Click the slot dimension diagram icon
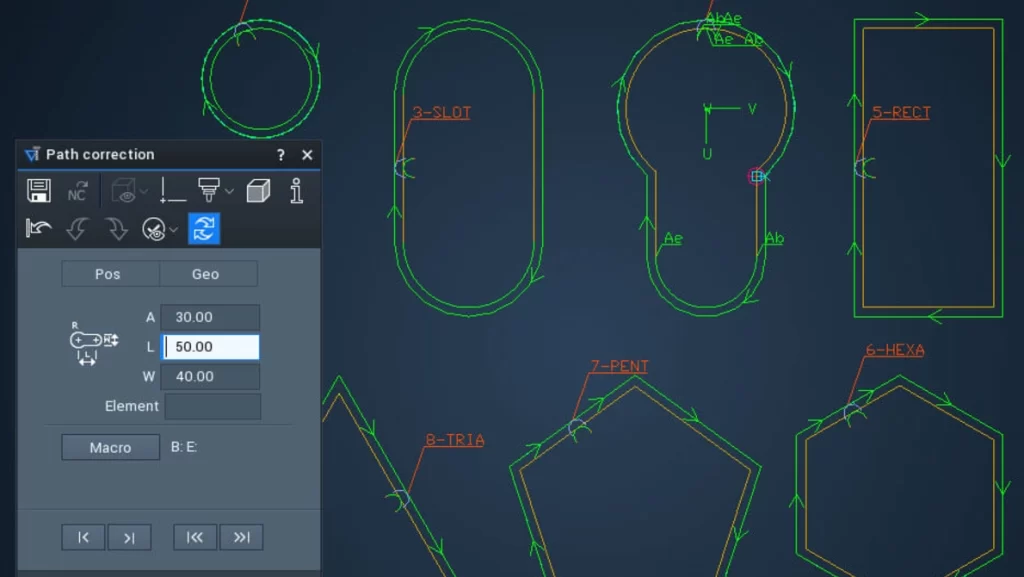 pyautogui.click(x=93, y=343)
